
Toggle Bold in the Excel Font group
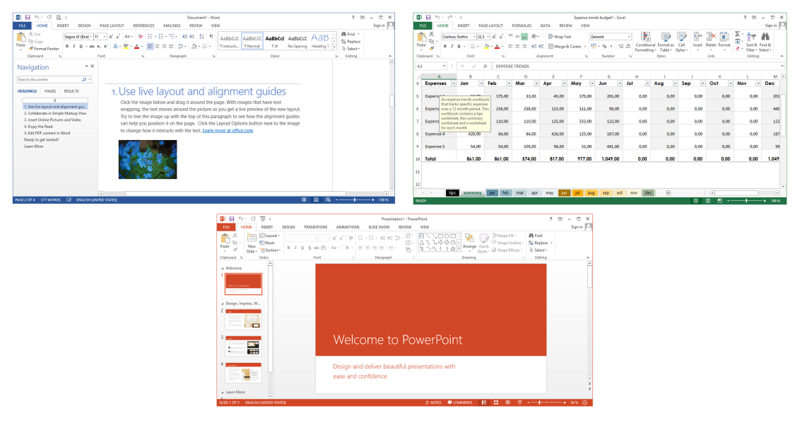point(445,46)
